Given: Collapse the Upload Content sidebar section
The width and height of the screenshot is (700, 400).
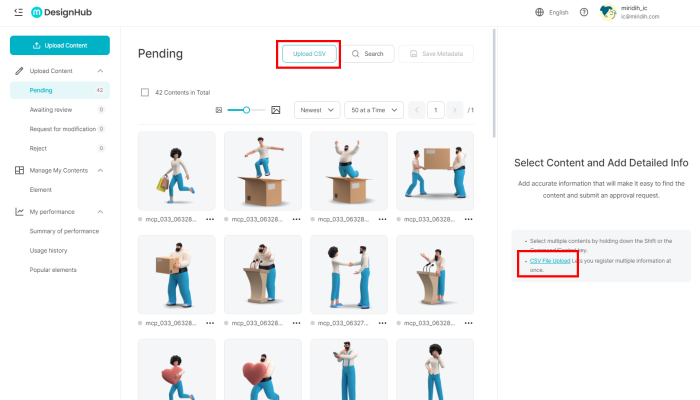Looking at the screenshot, I should (99, 71).
